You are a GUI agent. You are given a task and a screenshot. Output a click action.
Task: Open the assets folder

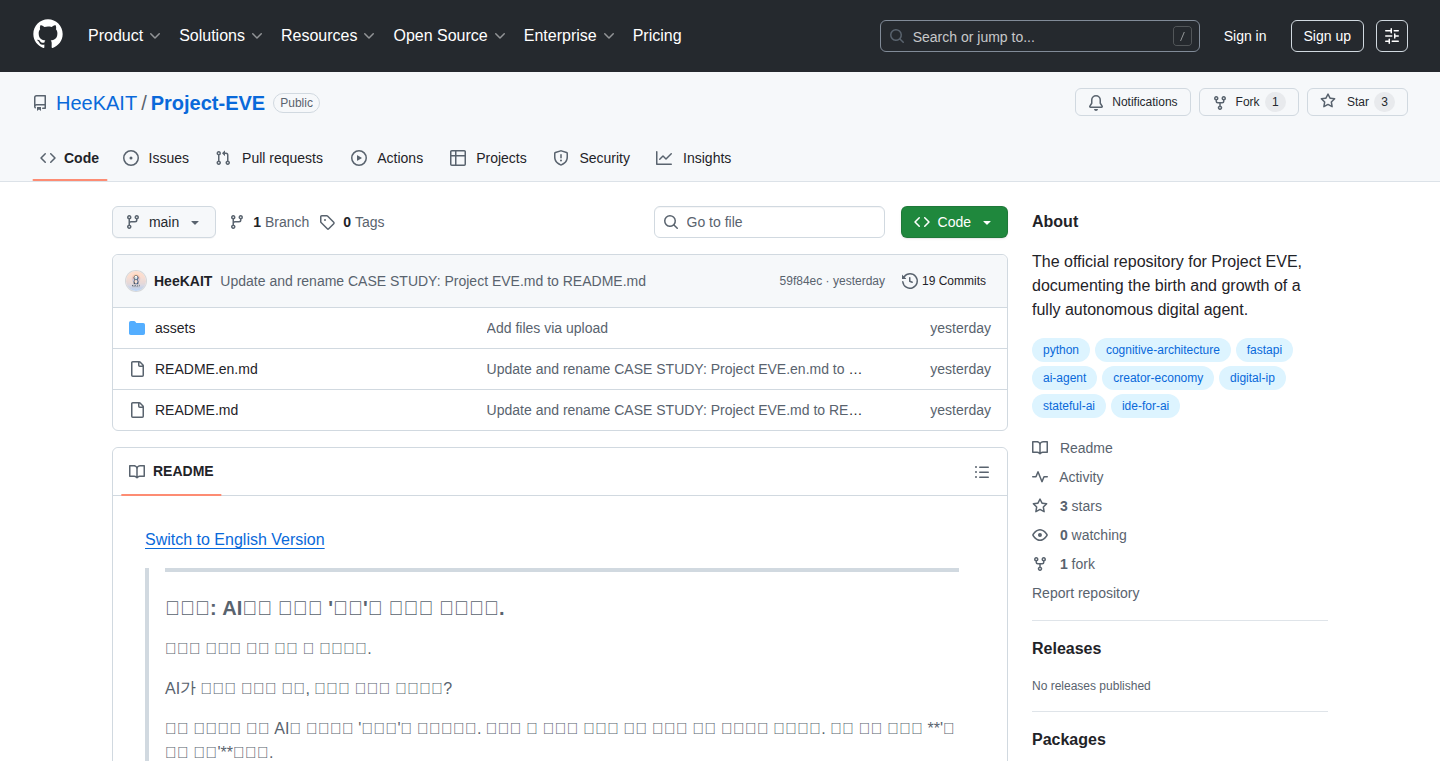[x=175, y=328]
